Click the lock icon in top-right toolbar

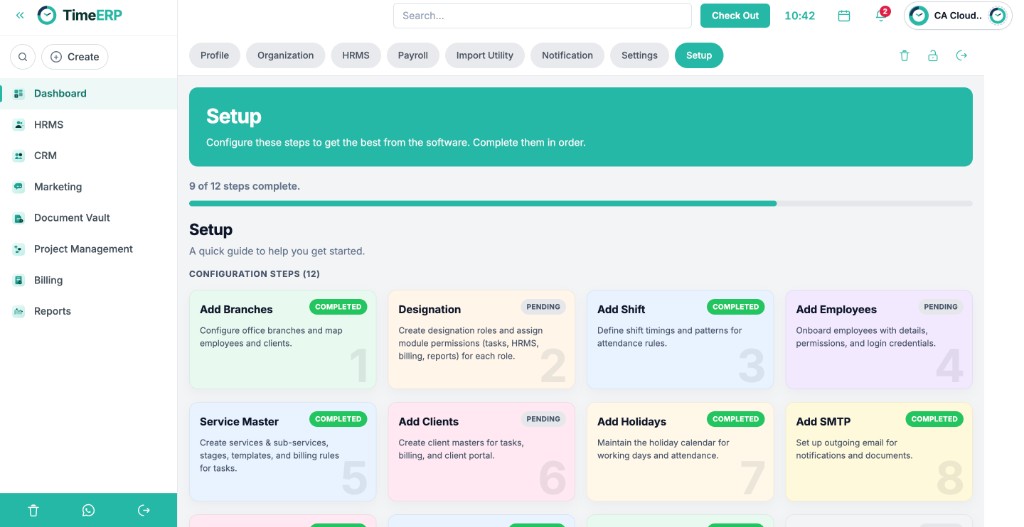click(x=933, y=56)
